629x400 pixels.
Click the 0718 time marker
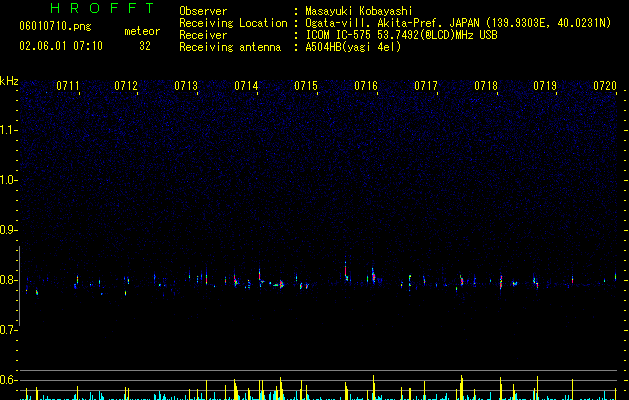(486, 86)
